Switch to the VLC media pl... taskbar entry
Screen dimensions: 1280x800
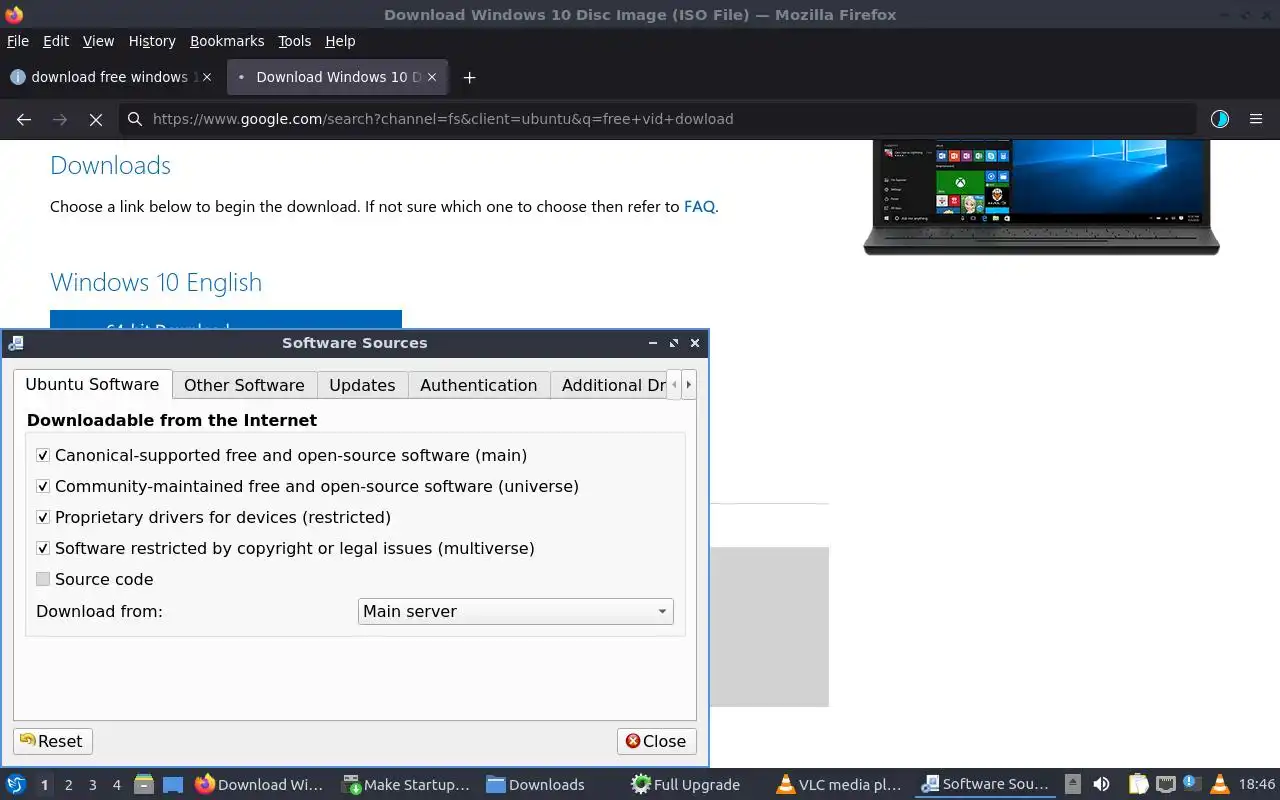click(x=839, y=785)
